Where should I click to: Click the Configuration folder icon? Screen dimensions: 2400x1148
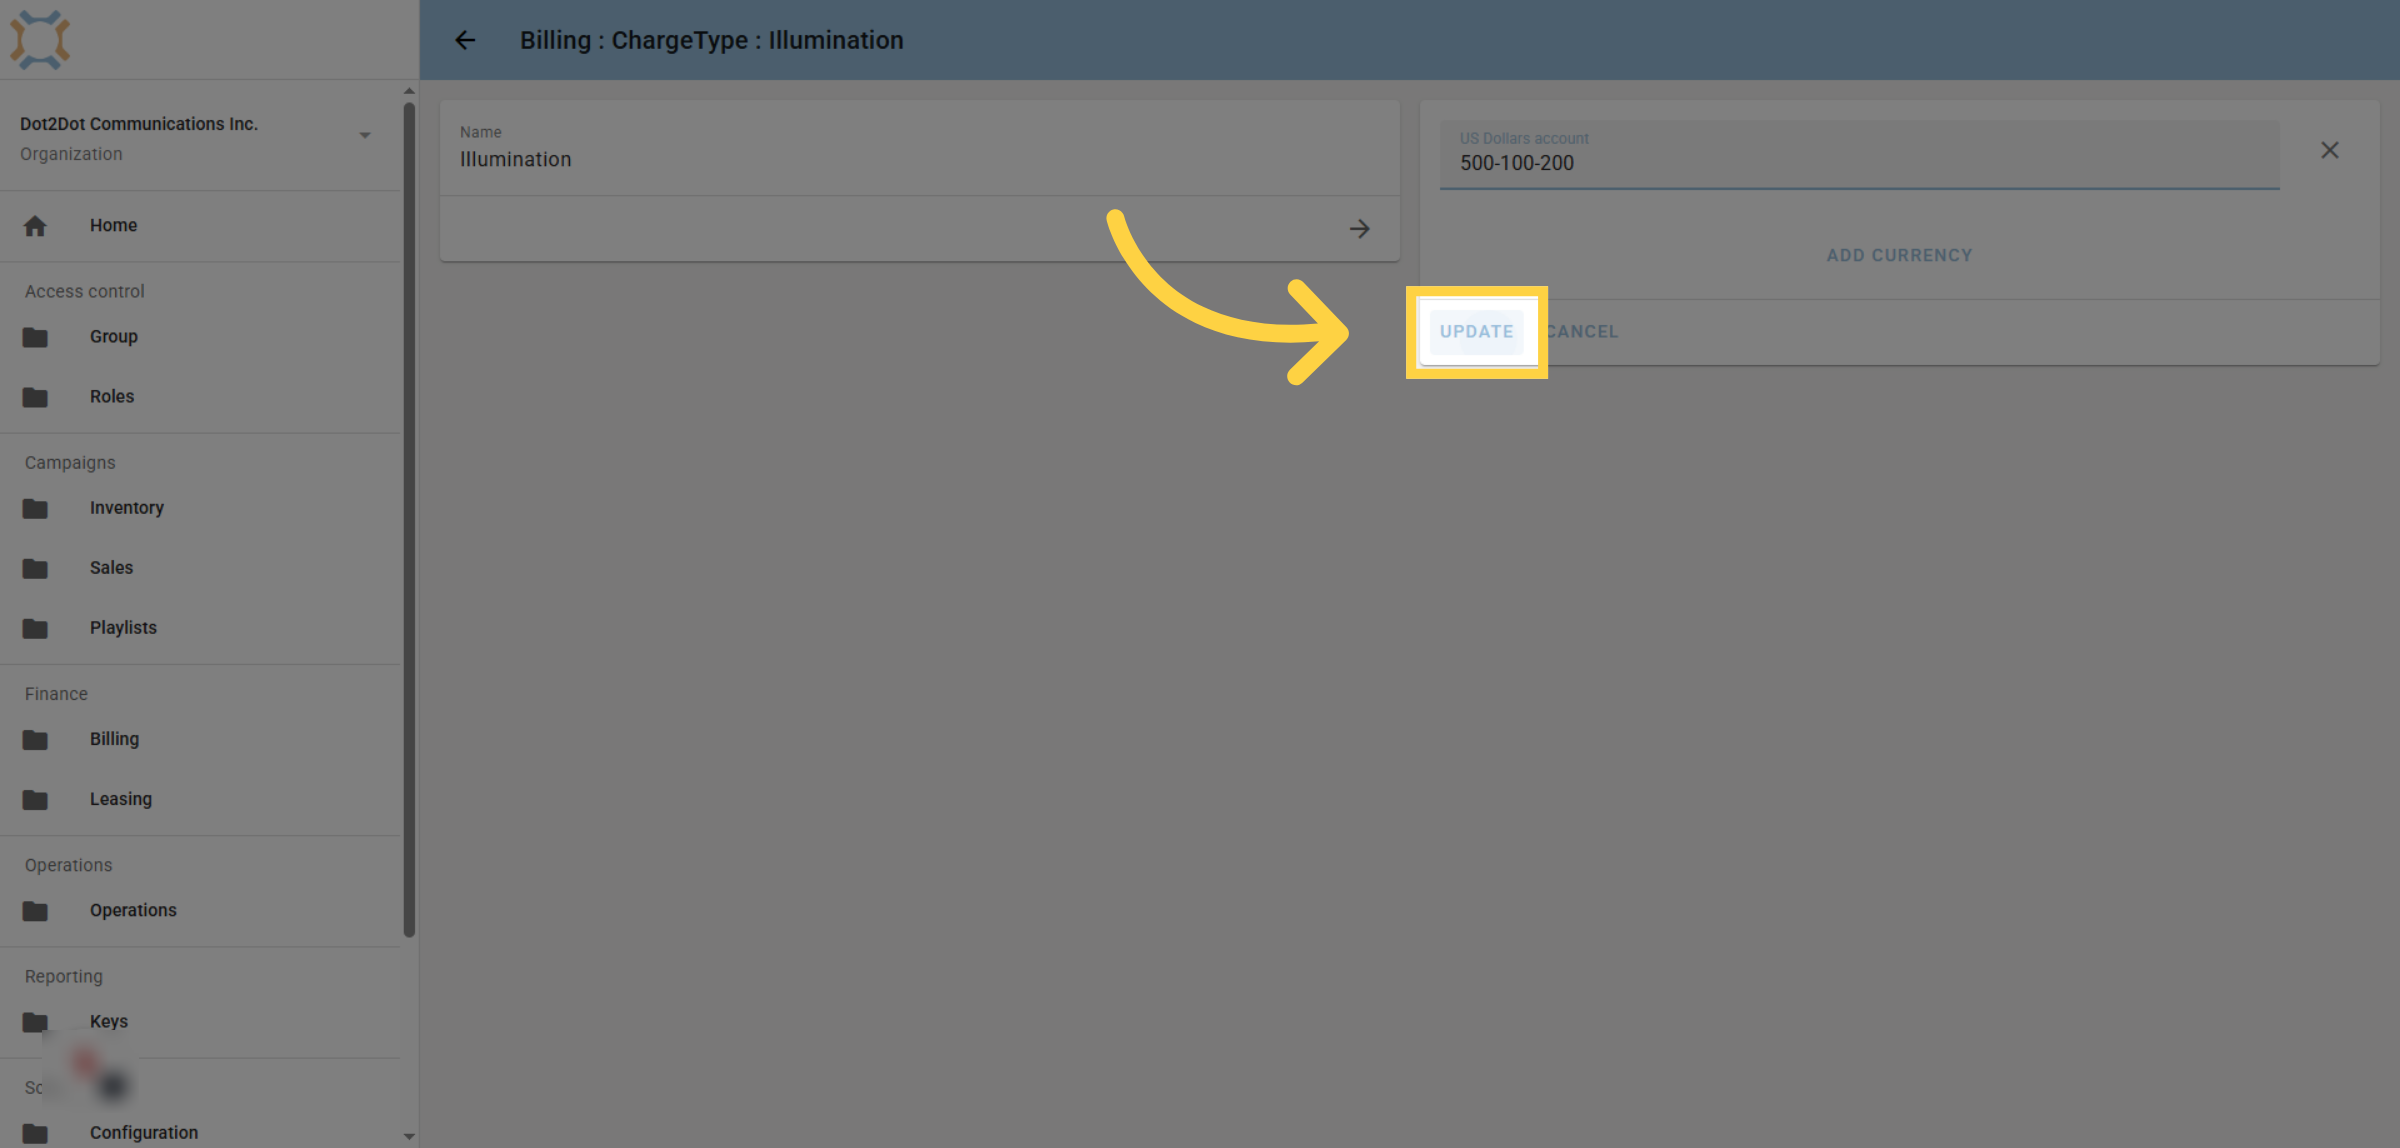point(35,1132)
